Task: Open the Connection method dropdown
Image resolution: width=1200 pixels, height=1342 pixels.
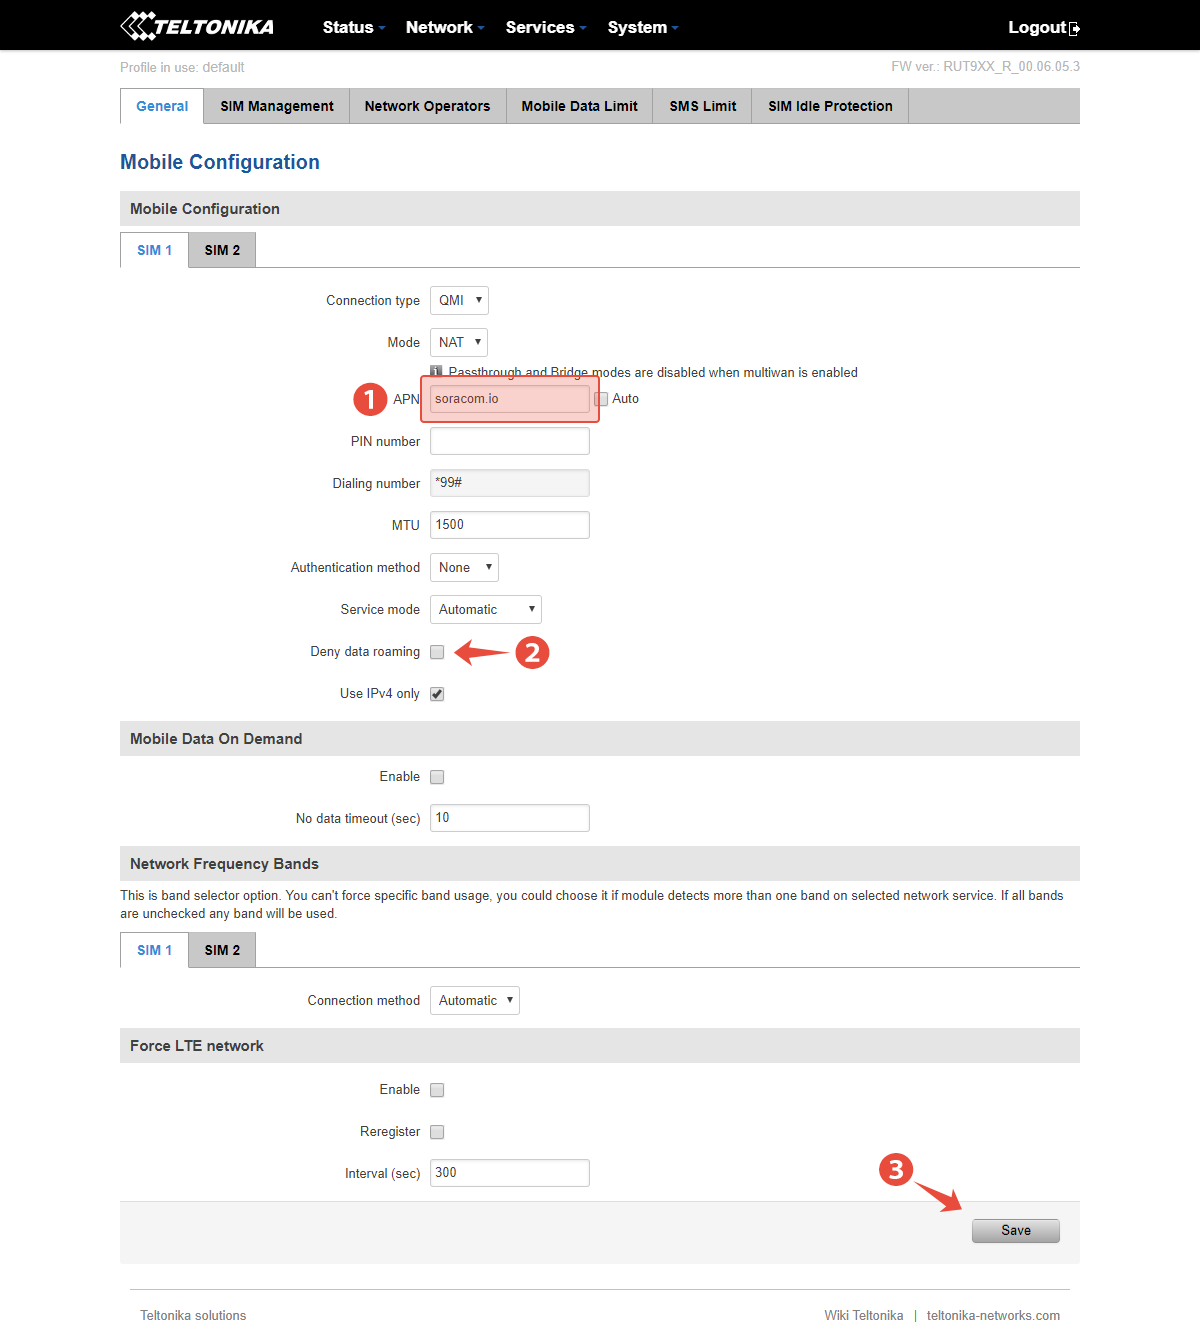Action: 474,1000
